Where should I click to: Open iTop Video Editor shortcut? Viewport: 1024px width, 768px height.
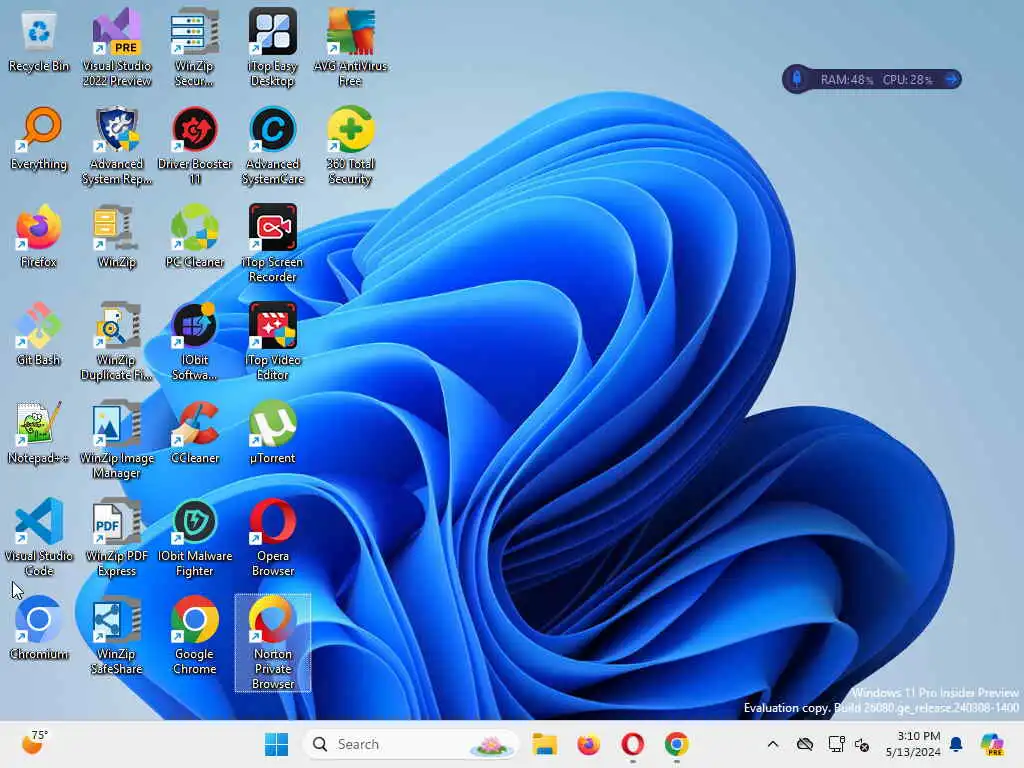click(272, 342)
